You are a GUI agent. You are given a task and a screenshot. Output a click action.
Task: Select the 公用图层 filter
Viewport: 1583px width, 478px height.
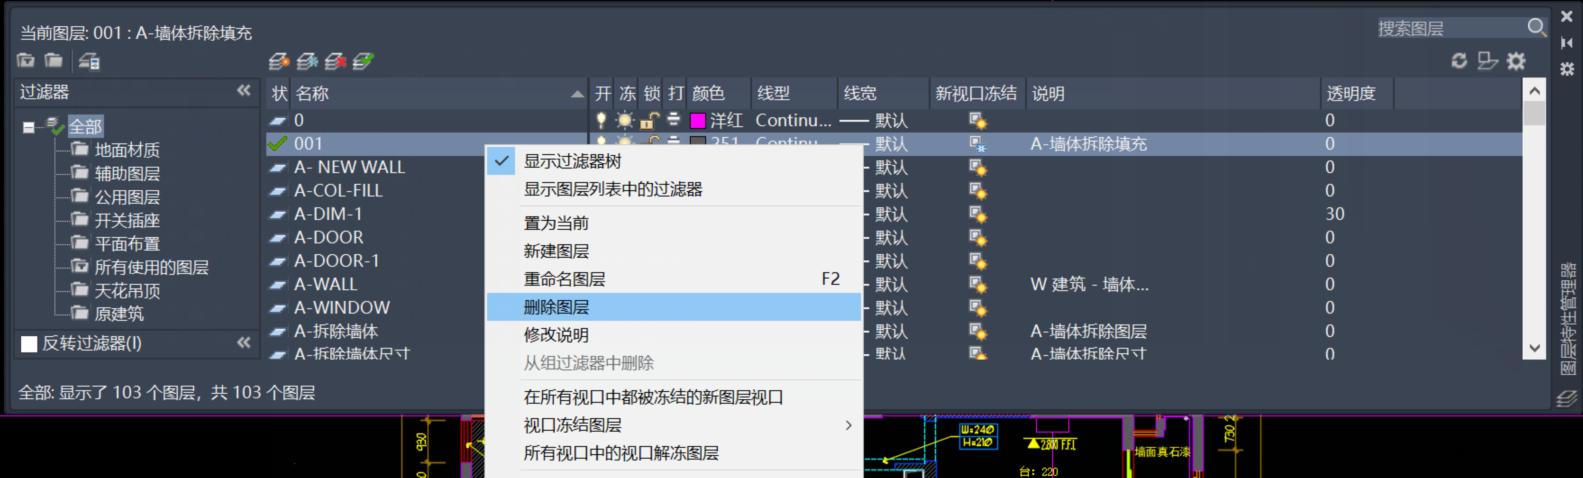pyautogui.click(x=127, y=197)
